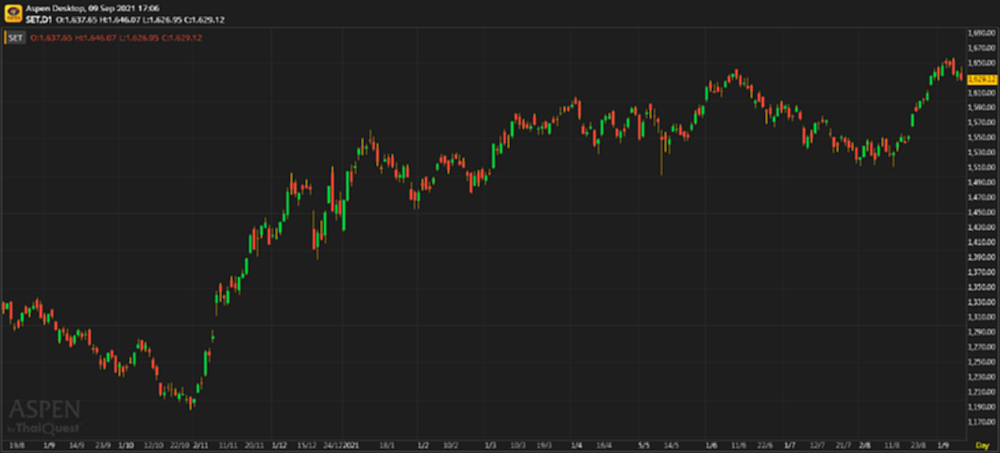Screen dimensions: 1000x453
Task: Click the 1,230.00 price axis label
Action: pyautogui.click(x=983, y=377)
